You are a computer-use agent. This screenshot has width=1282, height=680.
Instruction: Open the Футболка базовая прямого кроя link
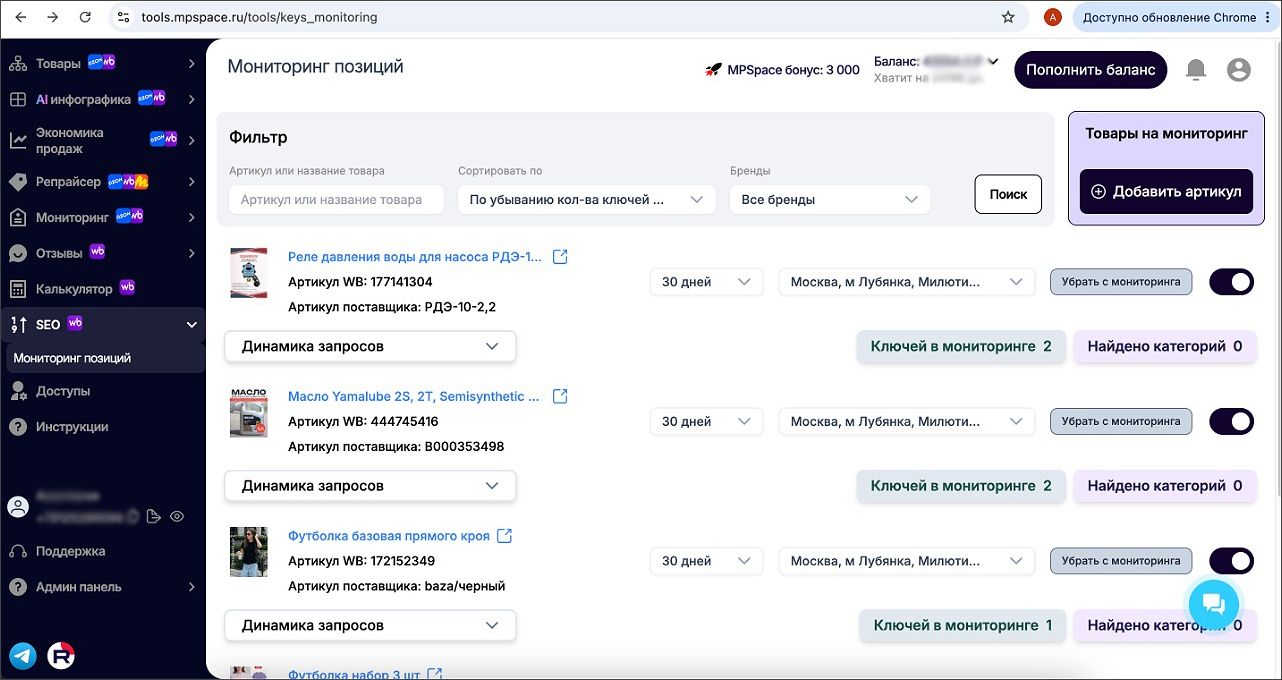pos(389,536)
